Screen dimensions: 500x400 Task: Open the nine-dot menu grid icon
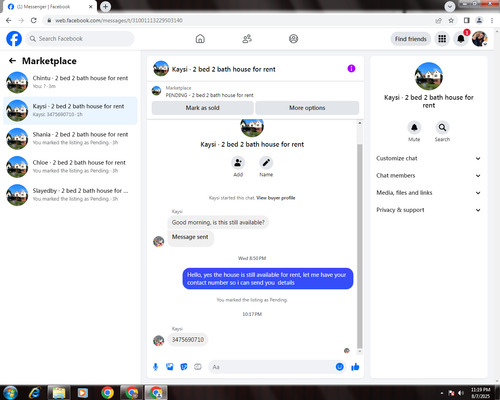point(442,39)
